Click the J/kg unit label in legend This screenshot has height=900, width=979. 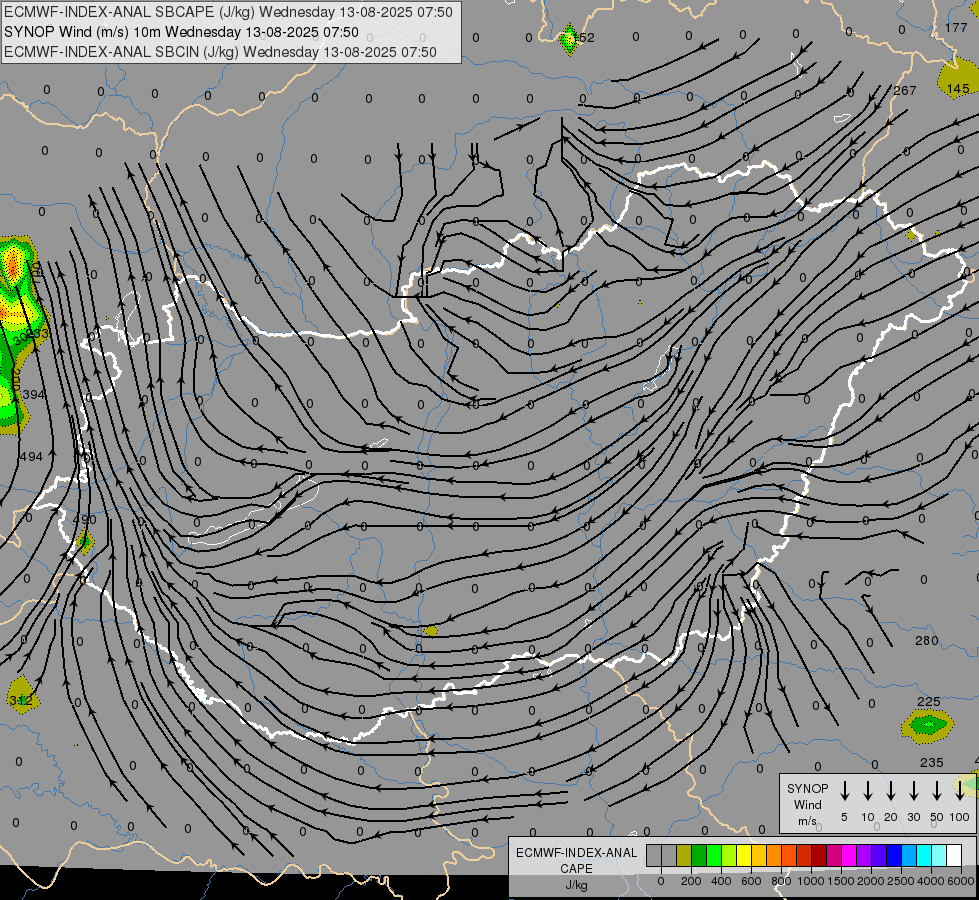(x=576, y=885)
